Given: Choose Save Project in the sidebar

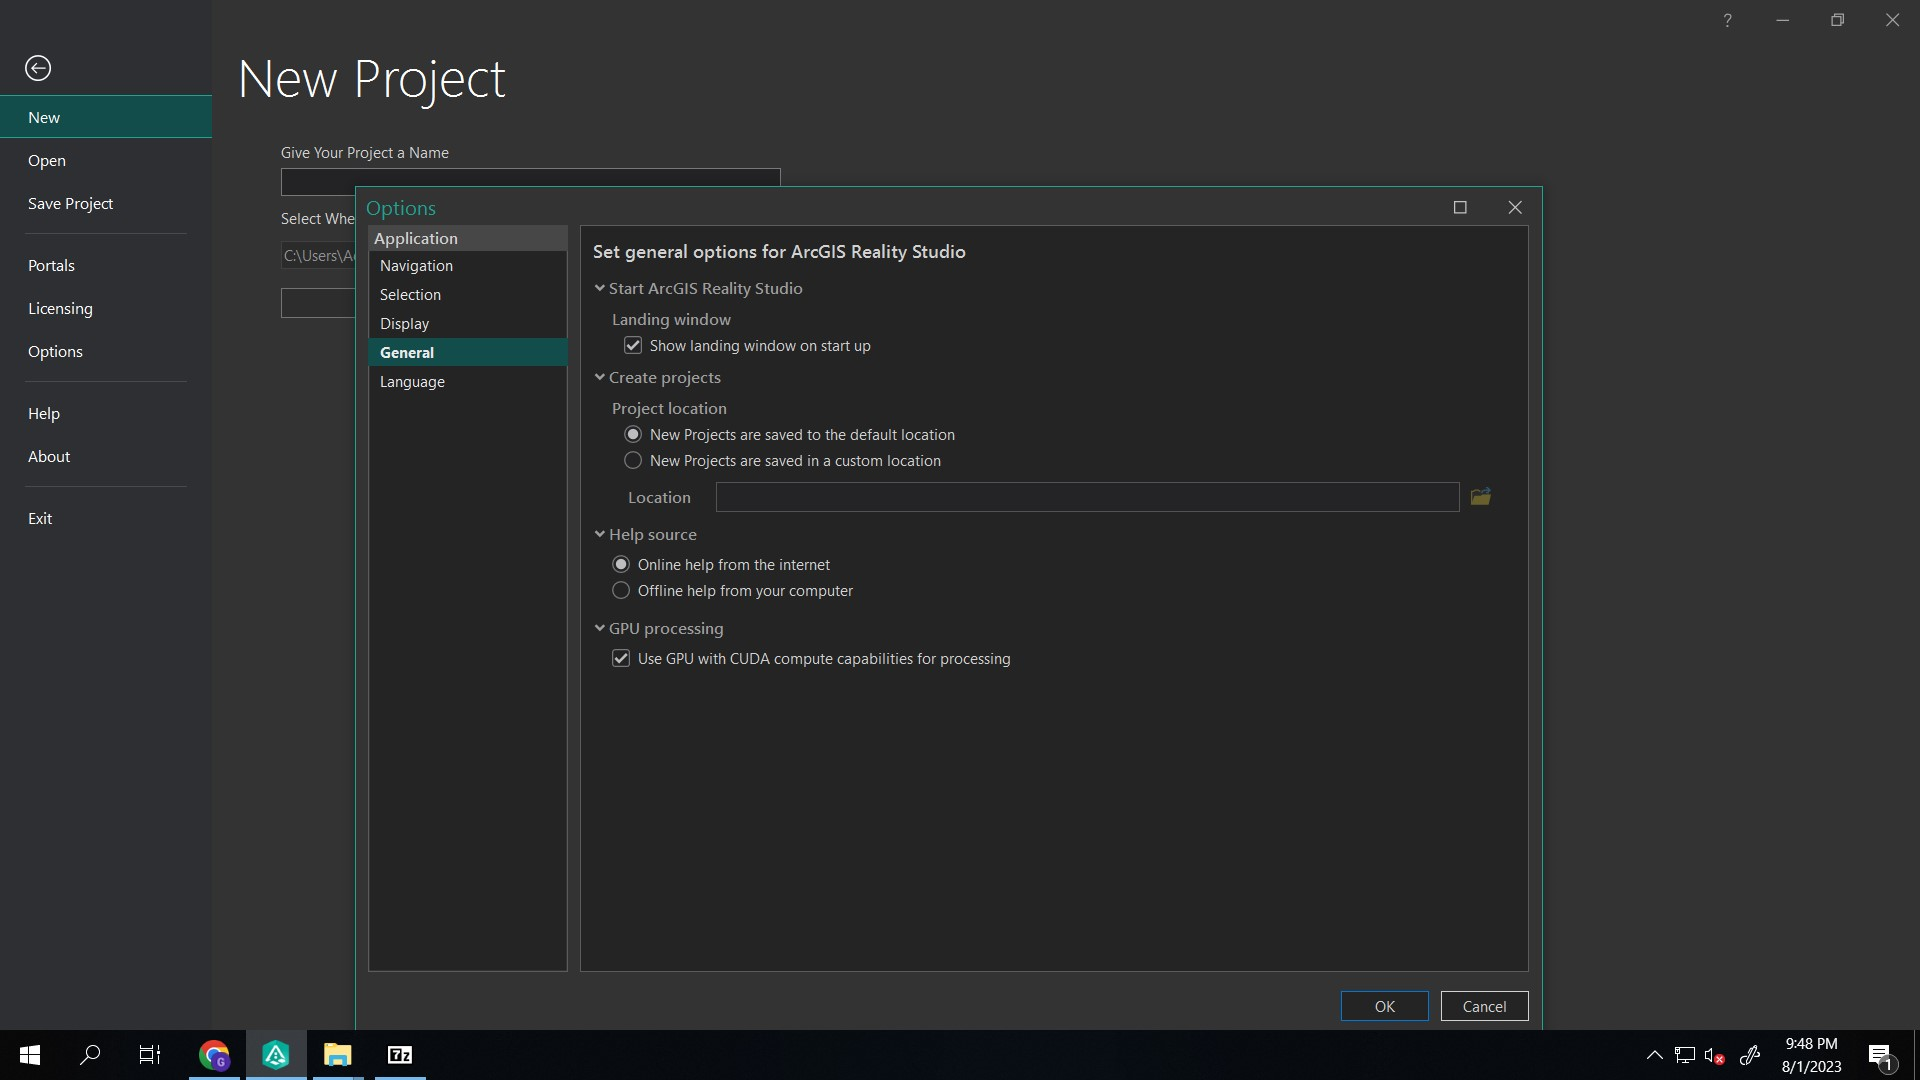Looking at the screenshot, I should click(106, 203).
